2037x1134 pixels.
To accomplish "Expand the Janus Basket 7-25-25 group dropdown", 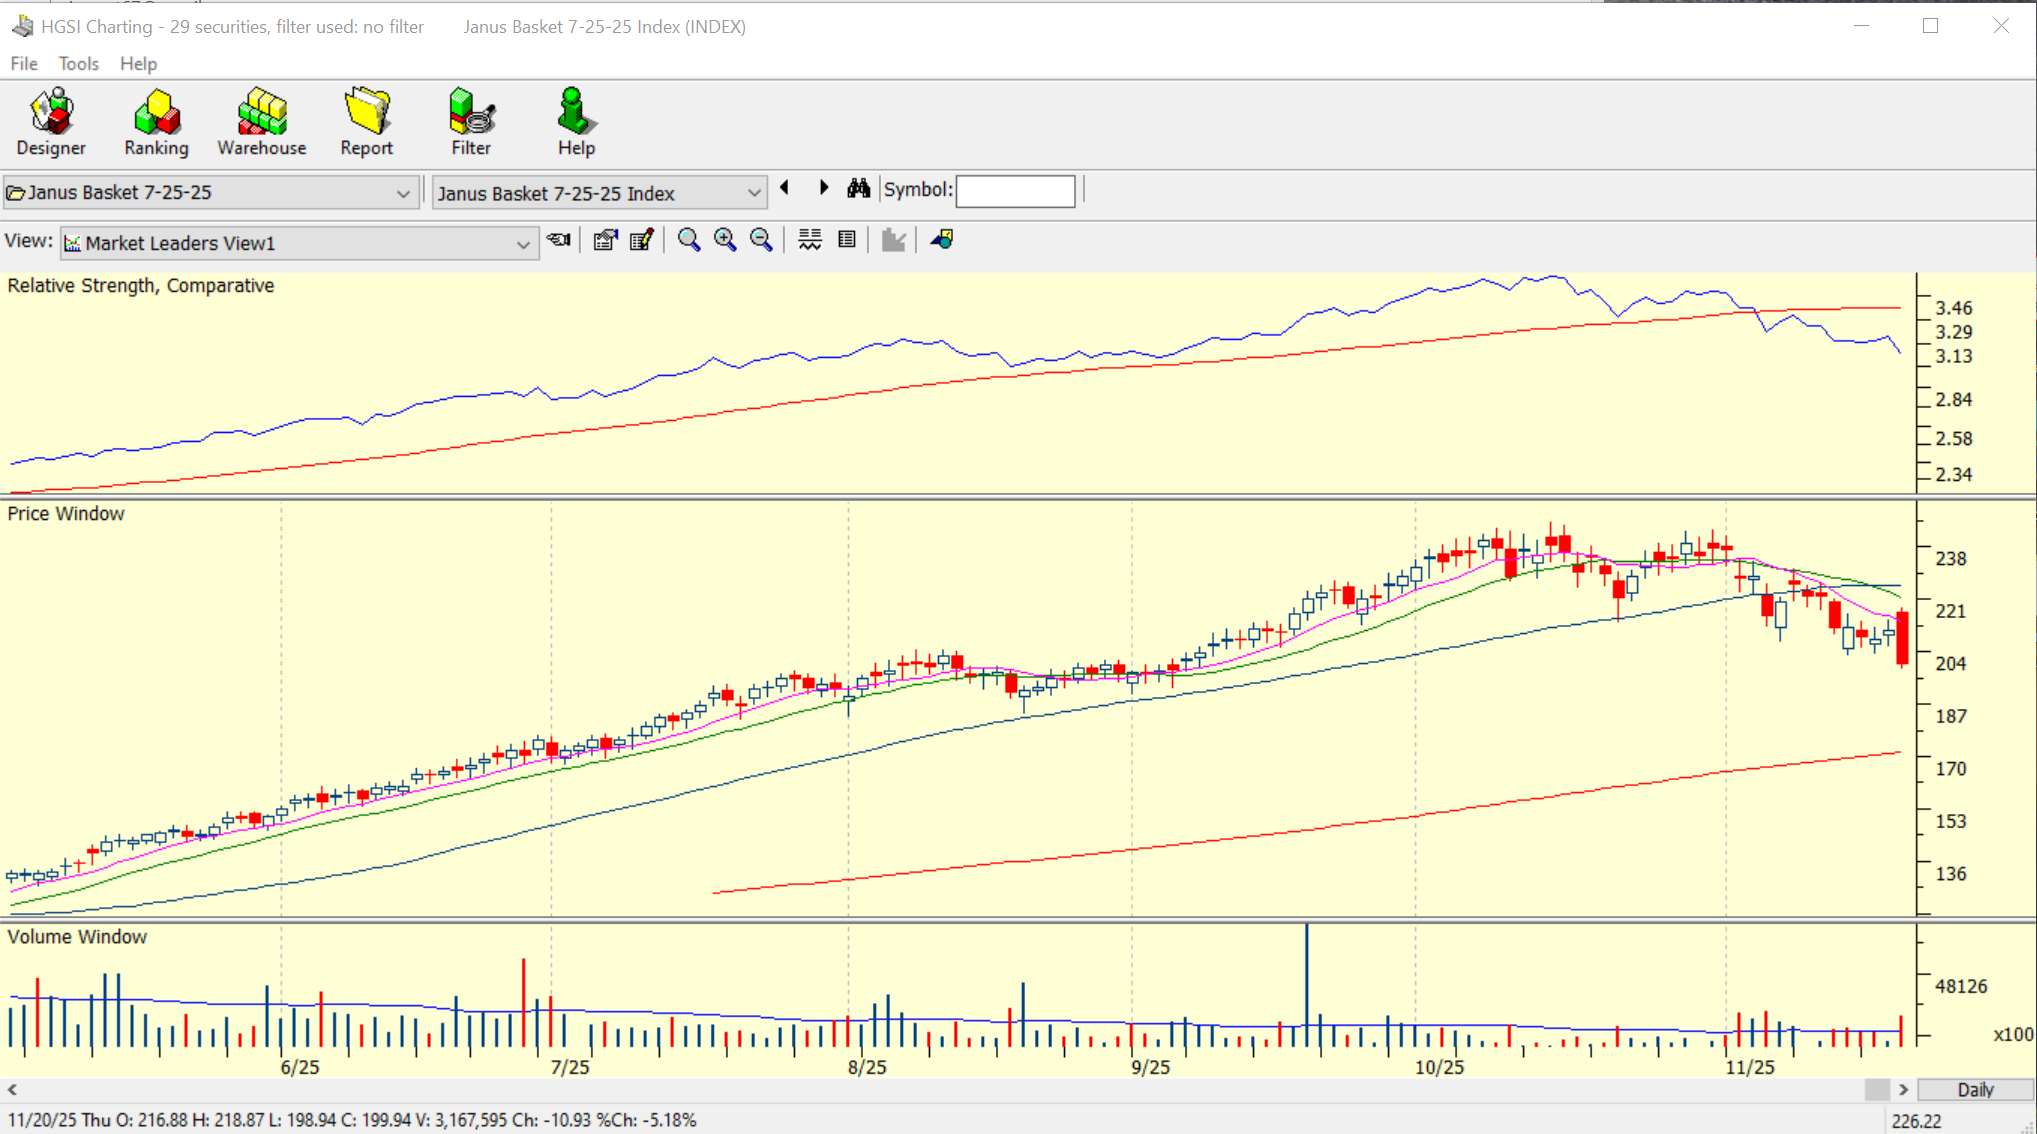I will (403, 193).
